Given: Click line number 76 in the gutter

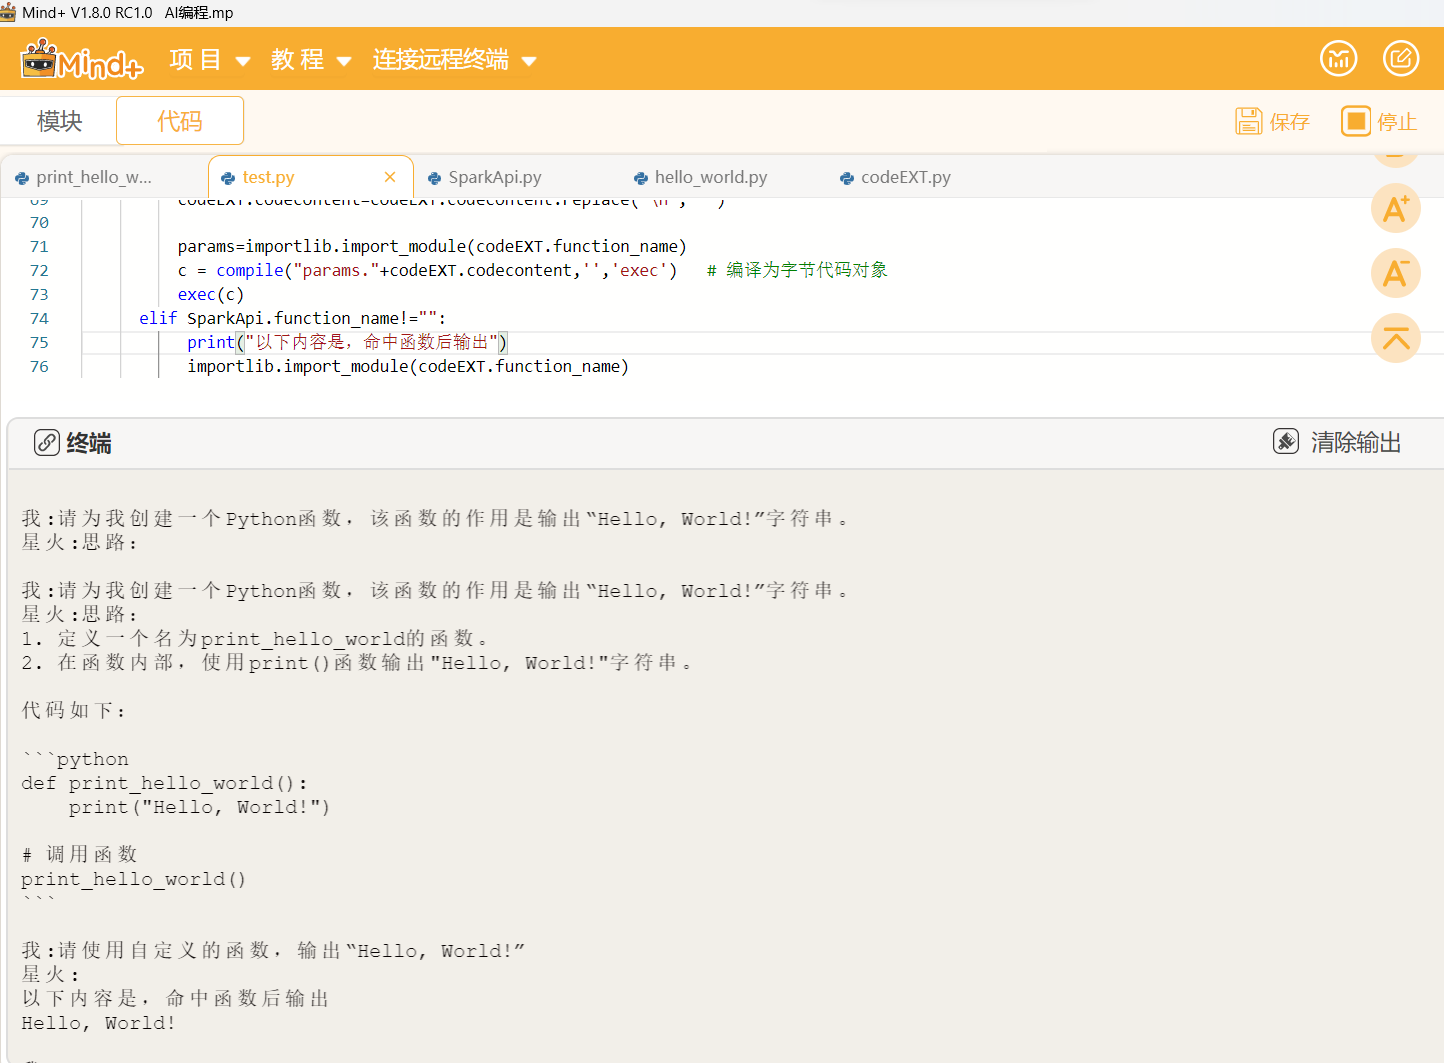Looking at the screenshot, I should (x=39, y=367).
